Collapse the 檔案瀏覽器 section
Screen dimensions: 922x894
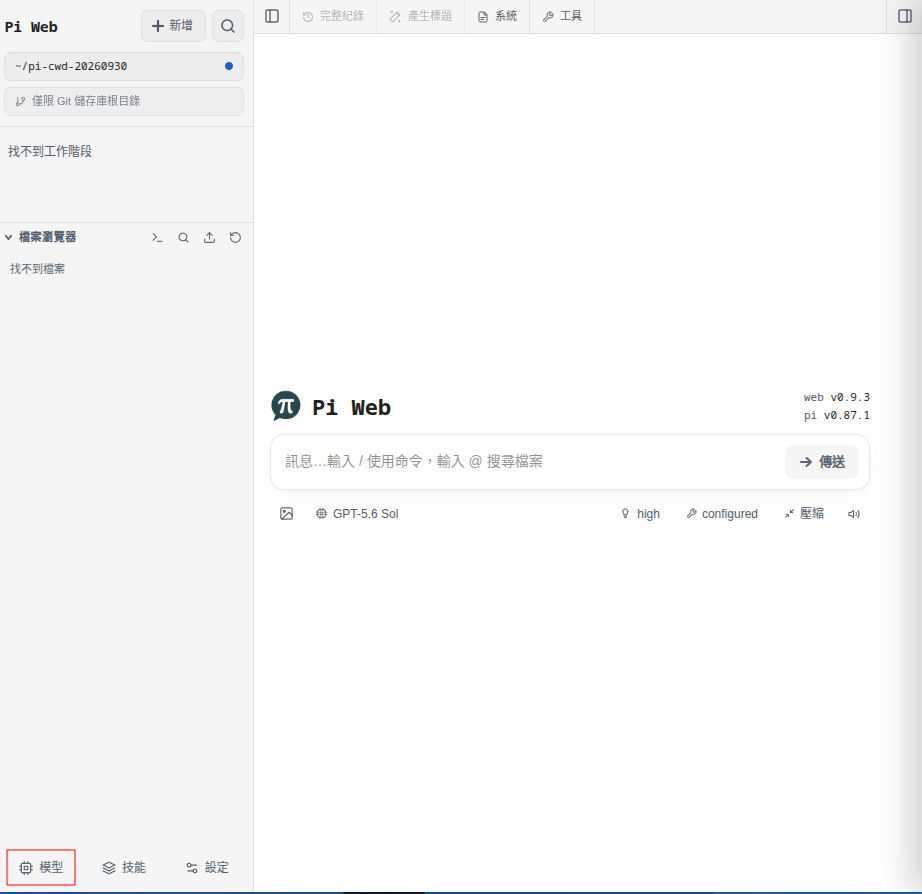coord(41,237)
